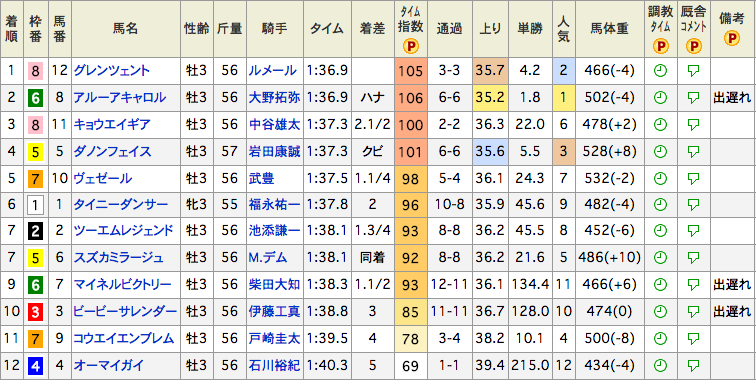Open training time clock icon for ツーエムレジェンド
Screen dimensions: 756x380
tap(660, 231)
